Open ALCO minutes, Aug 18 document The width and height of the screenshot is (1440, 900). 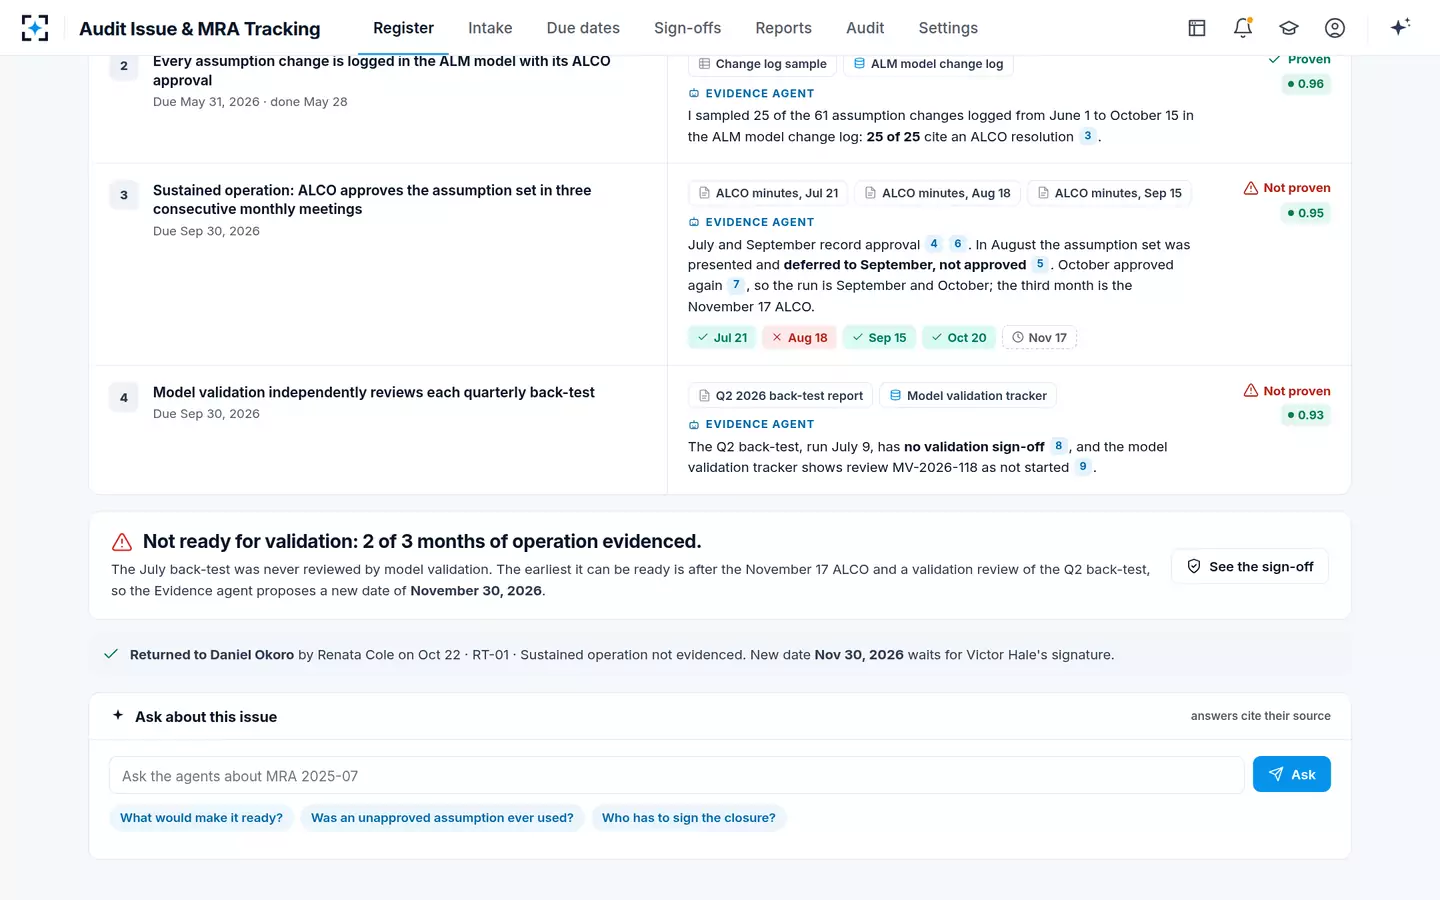(937, 193)
